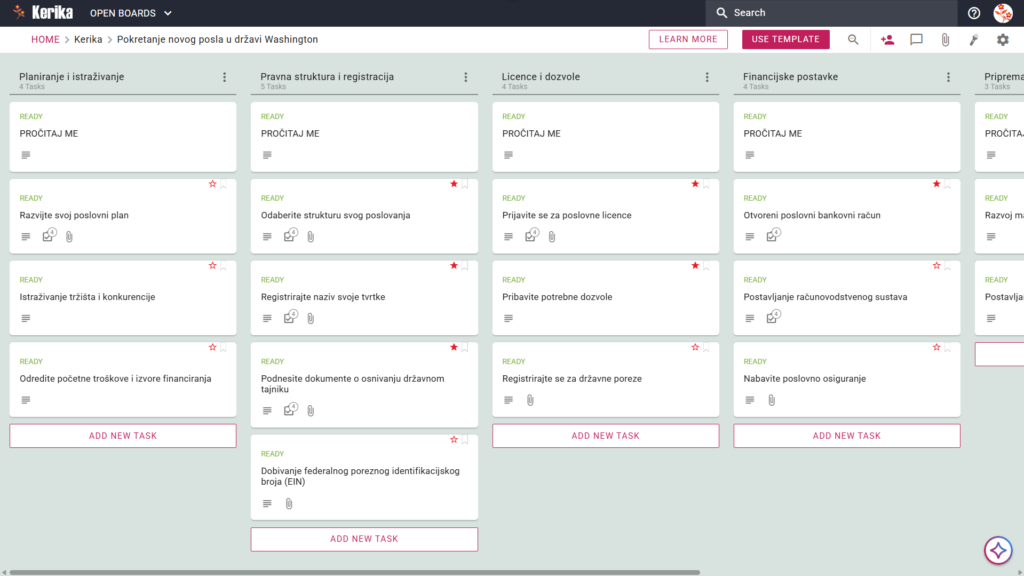Toggle star on Registrirajte se za državne poreze

click(x=695, y=347)
